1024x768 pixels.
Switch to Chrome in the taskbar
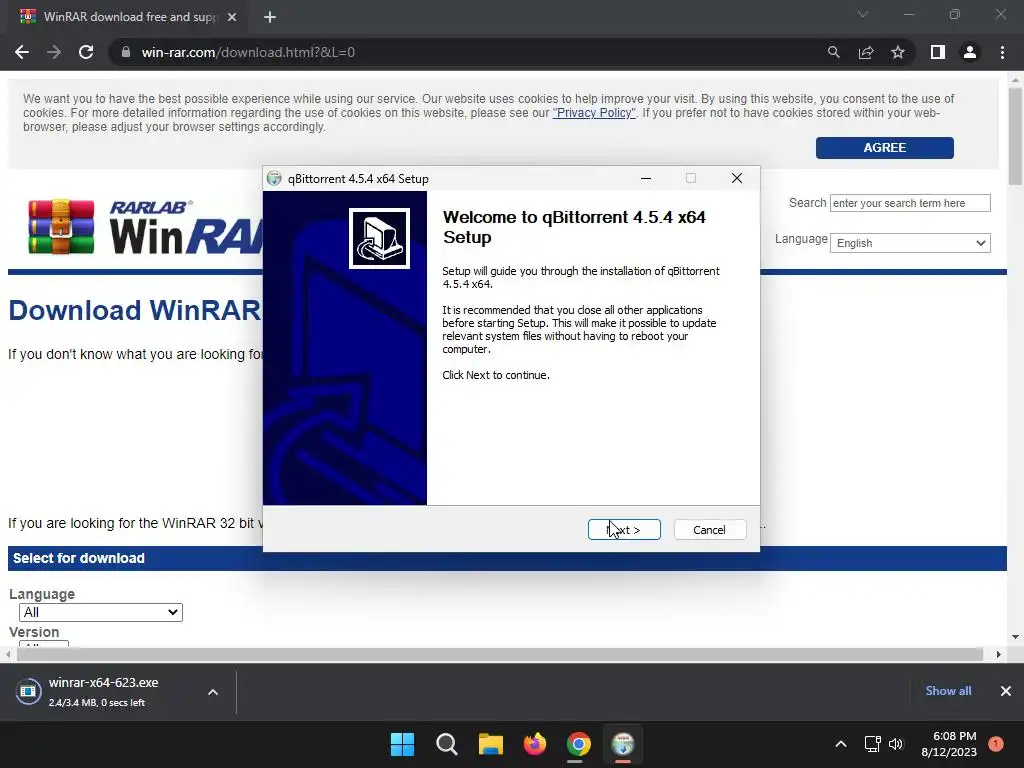tap(579, 744)
